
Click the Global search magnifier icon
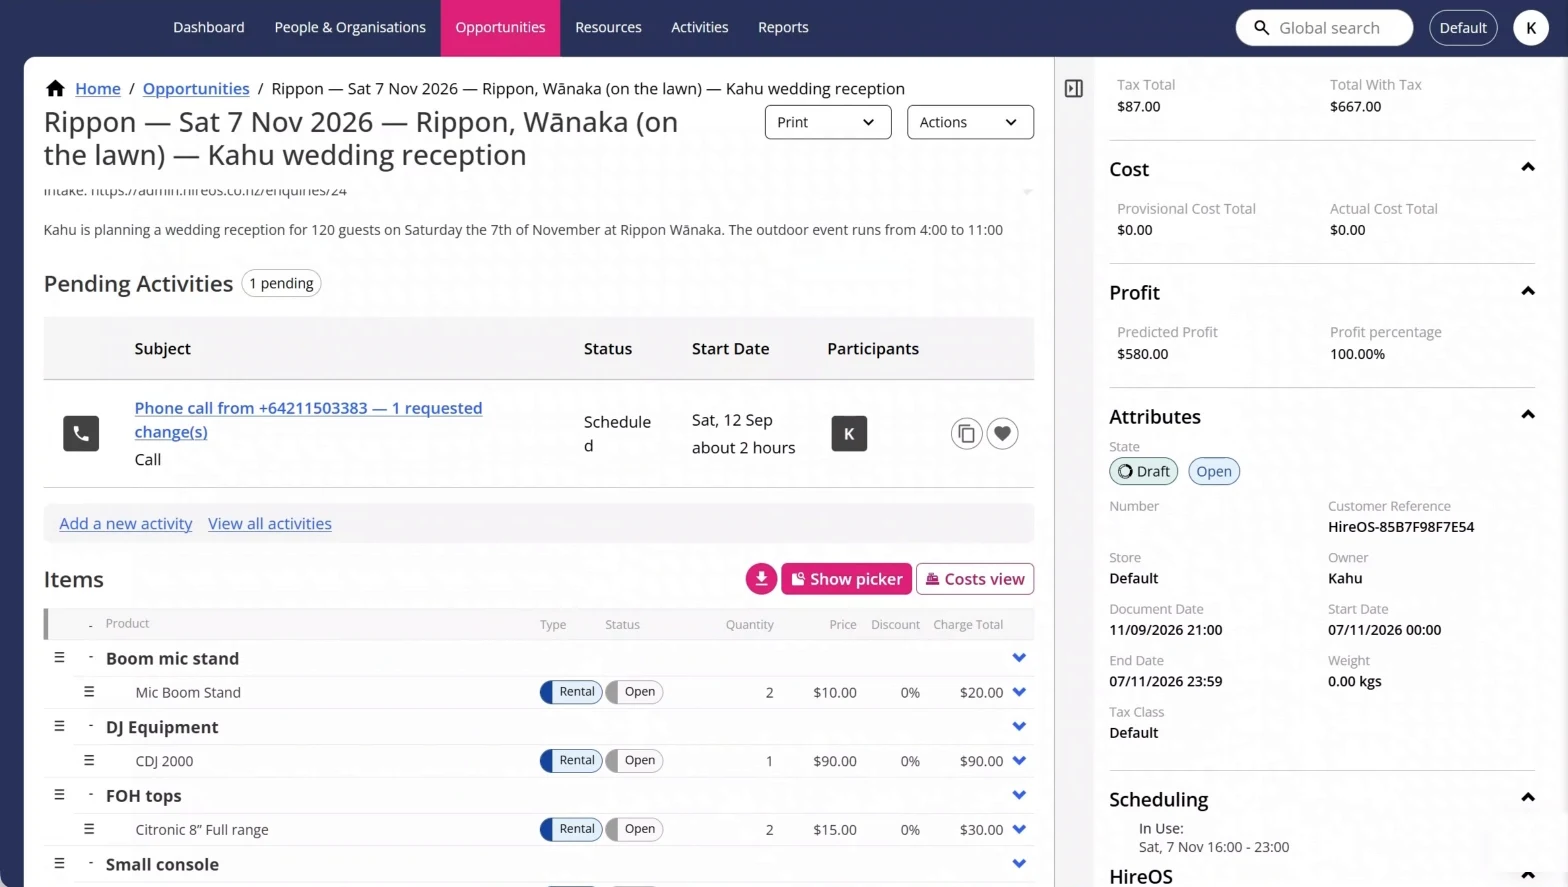pyautogui.click(x=1262, y=28)
